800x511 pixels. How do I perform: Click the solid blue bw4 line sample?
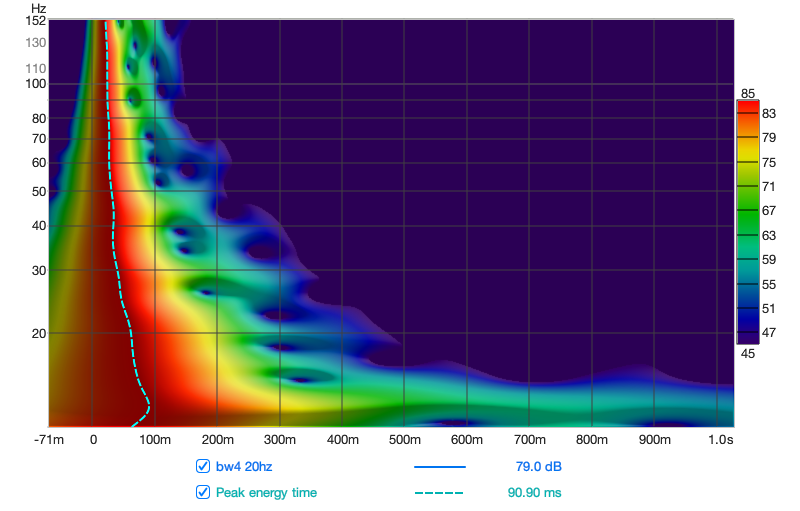tap(440, 467)
